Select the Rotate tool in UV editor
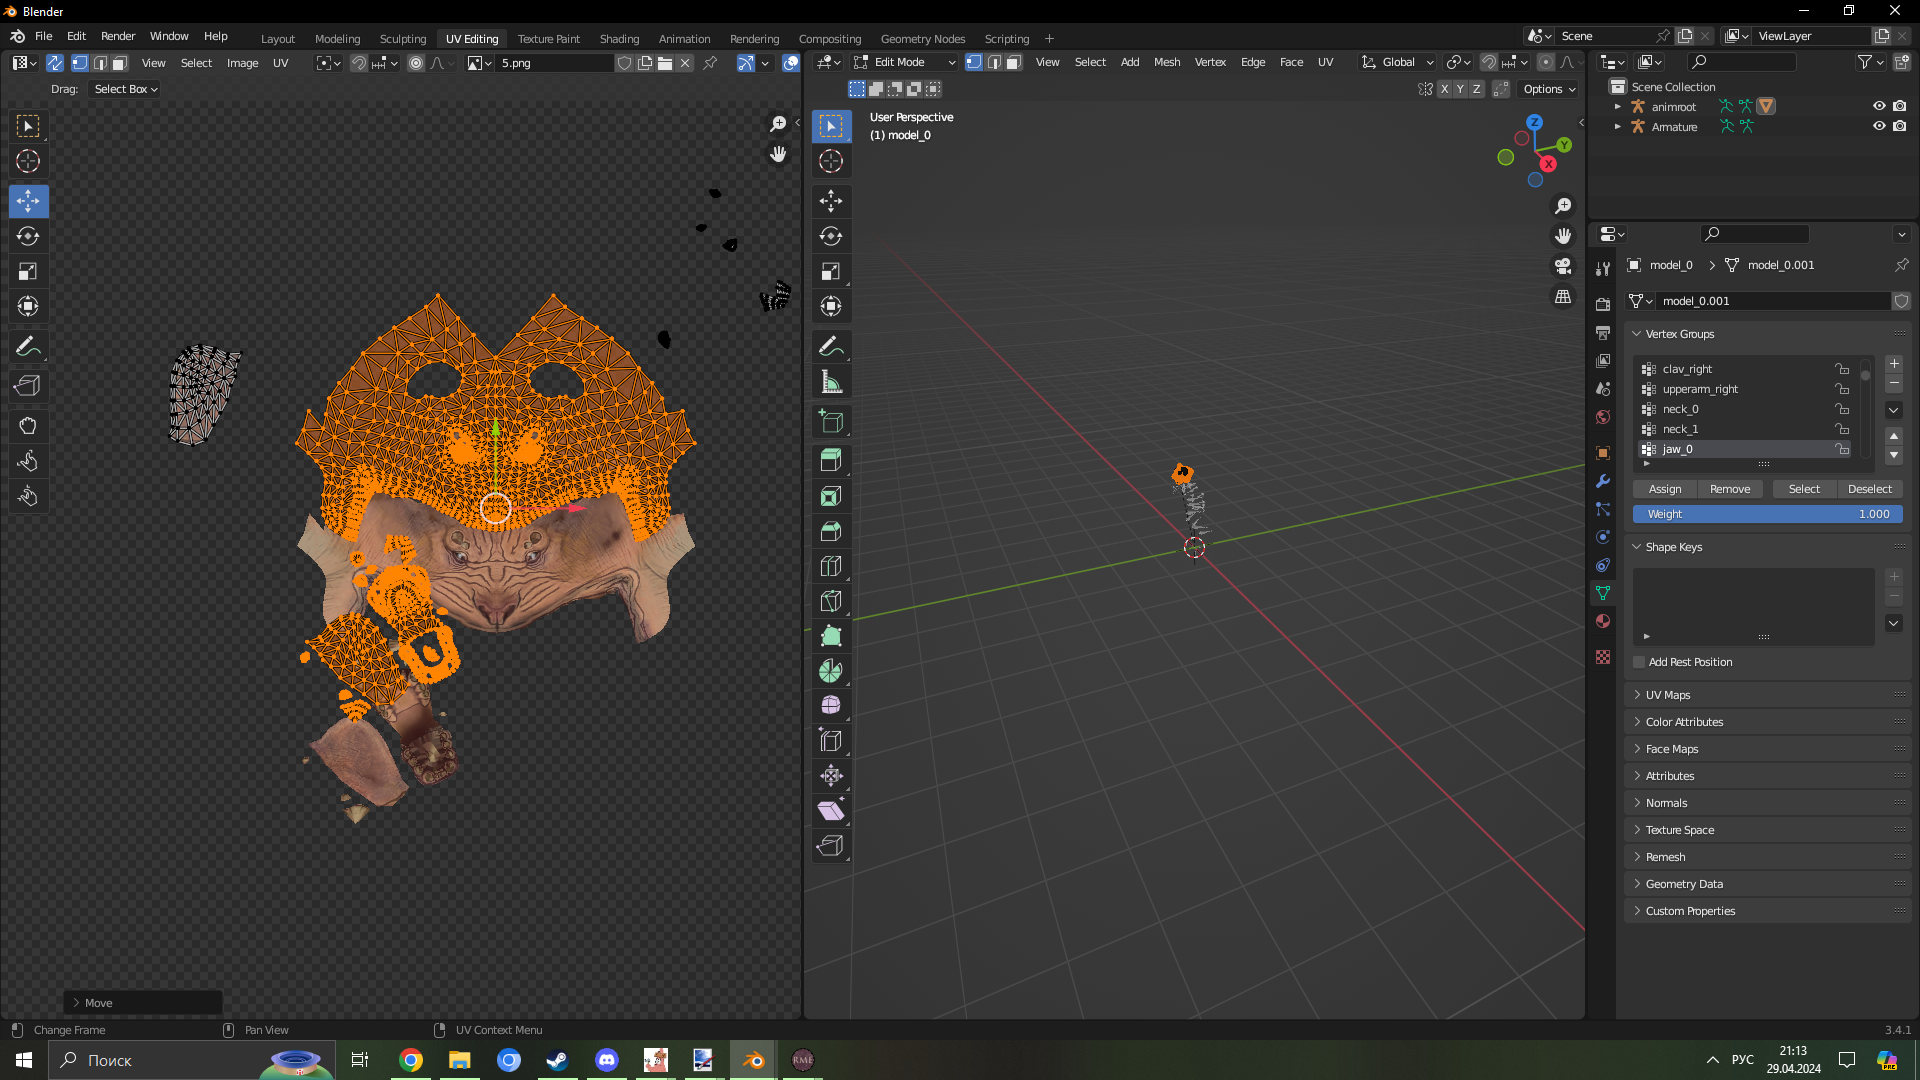 tap(28, 236)
